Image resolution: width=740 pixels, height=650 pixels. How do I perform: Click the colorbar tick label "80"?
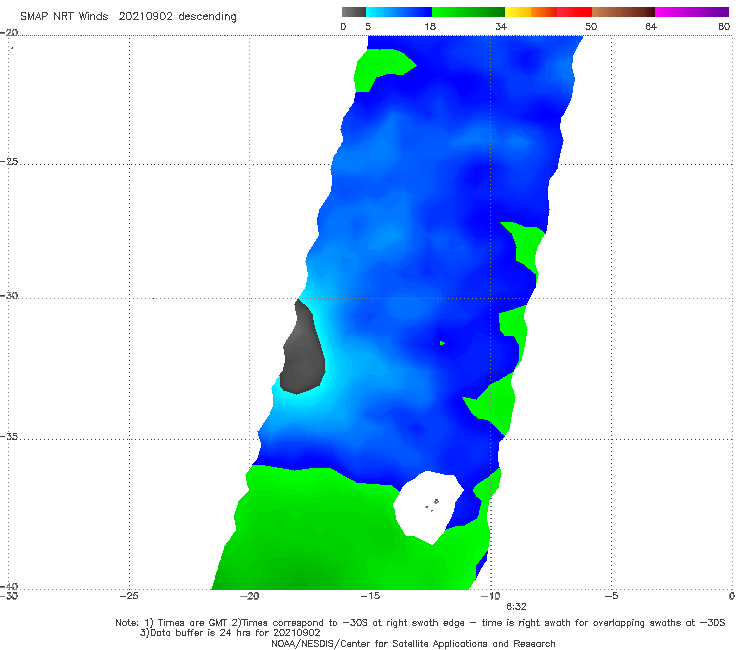(x=724, y=26)
